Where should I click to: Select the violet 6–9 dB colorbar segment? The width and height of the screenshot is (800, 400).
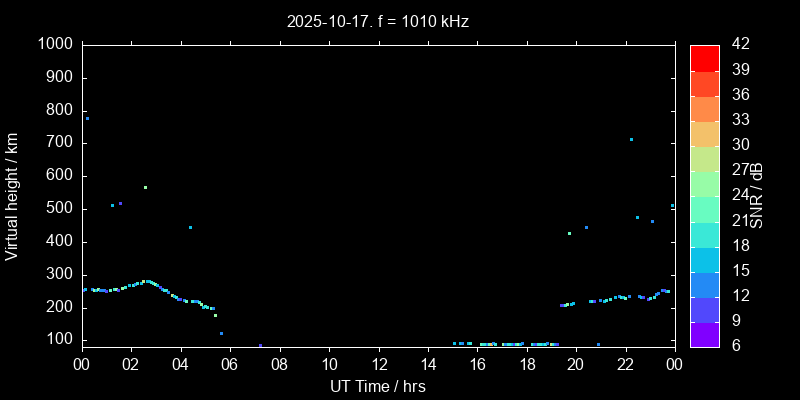[704, 335]
